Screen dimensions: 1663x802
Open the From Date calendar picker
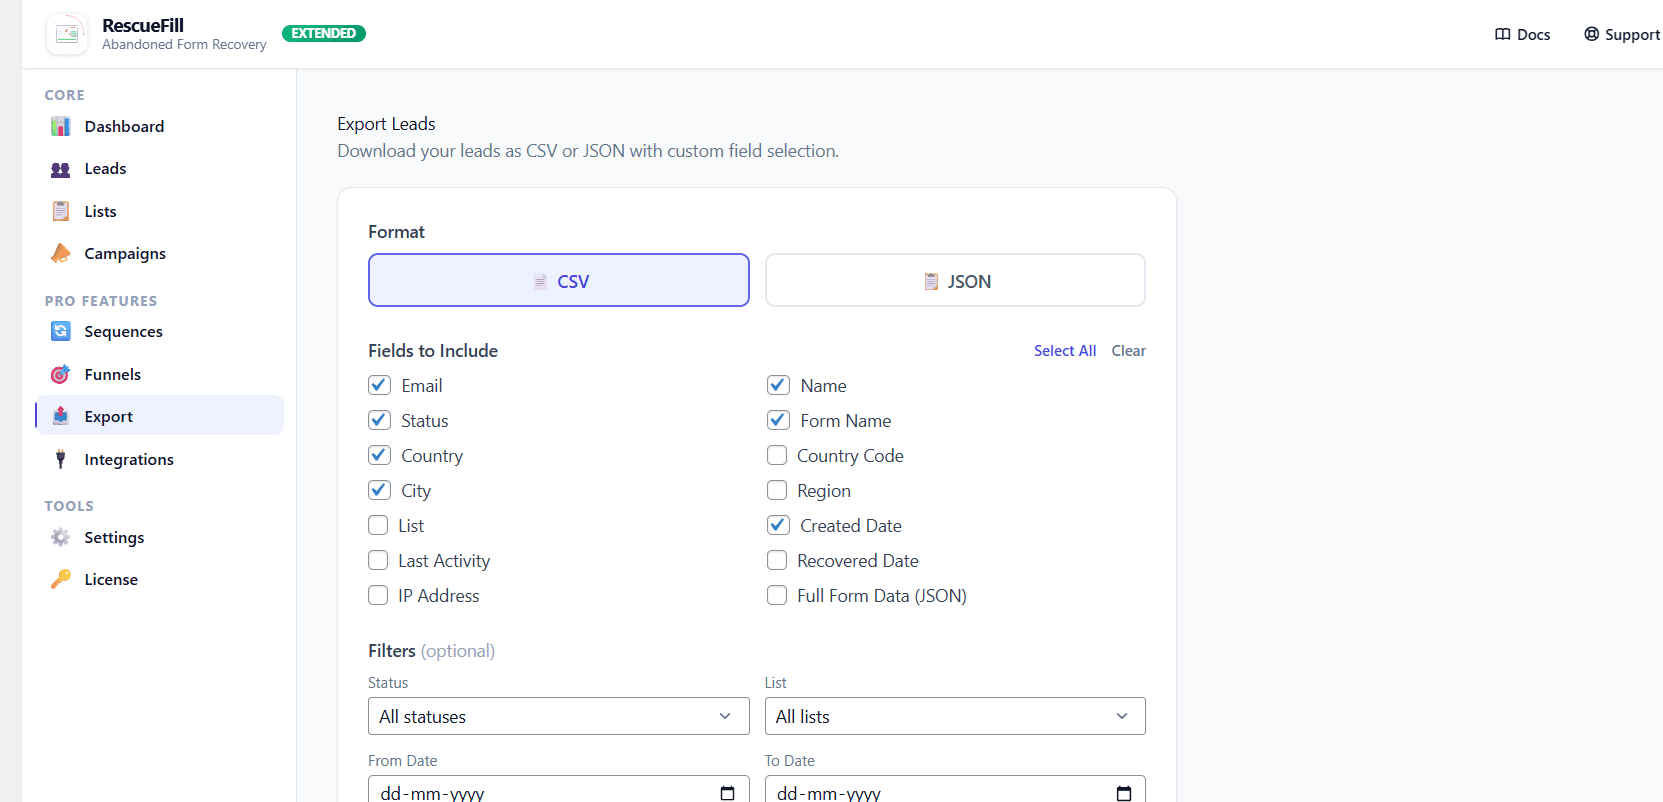point(727,792)
